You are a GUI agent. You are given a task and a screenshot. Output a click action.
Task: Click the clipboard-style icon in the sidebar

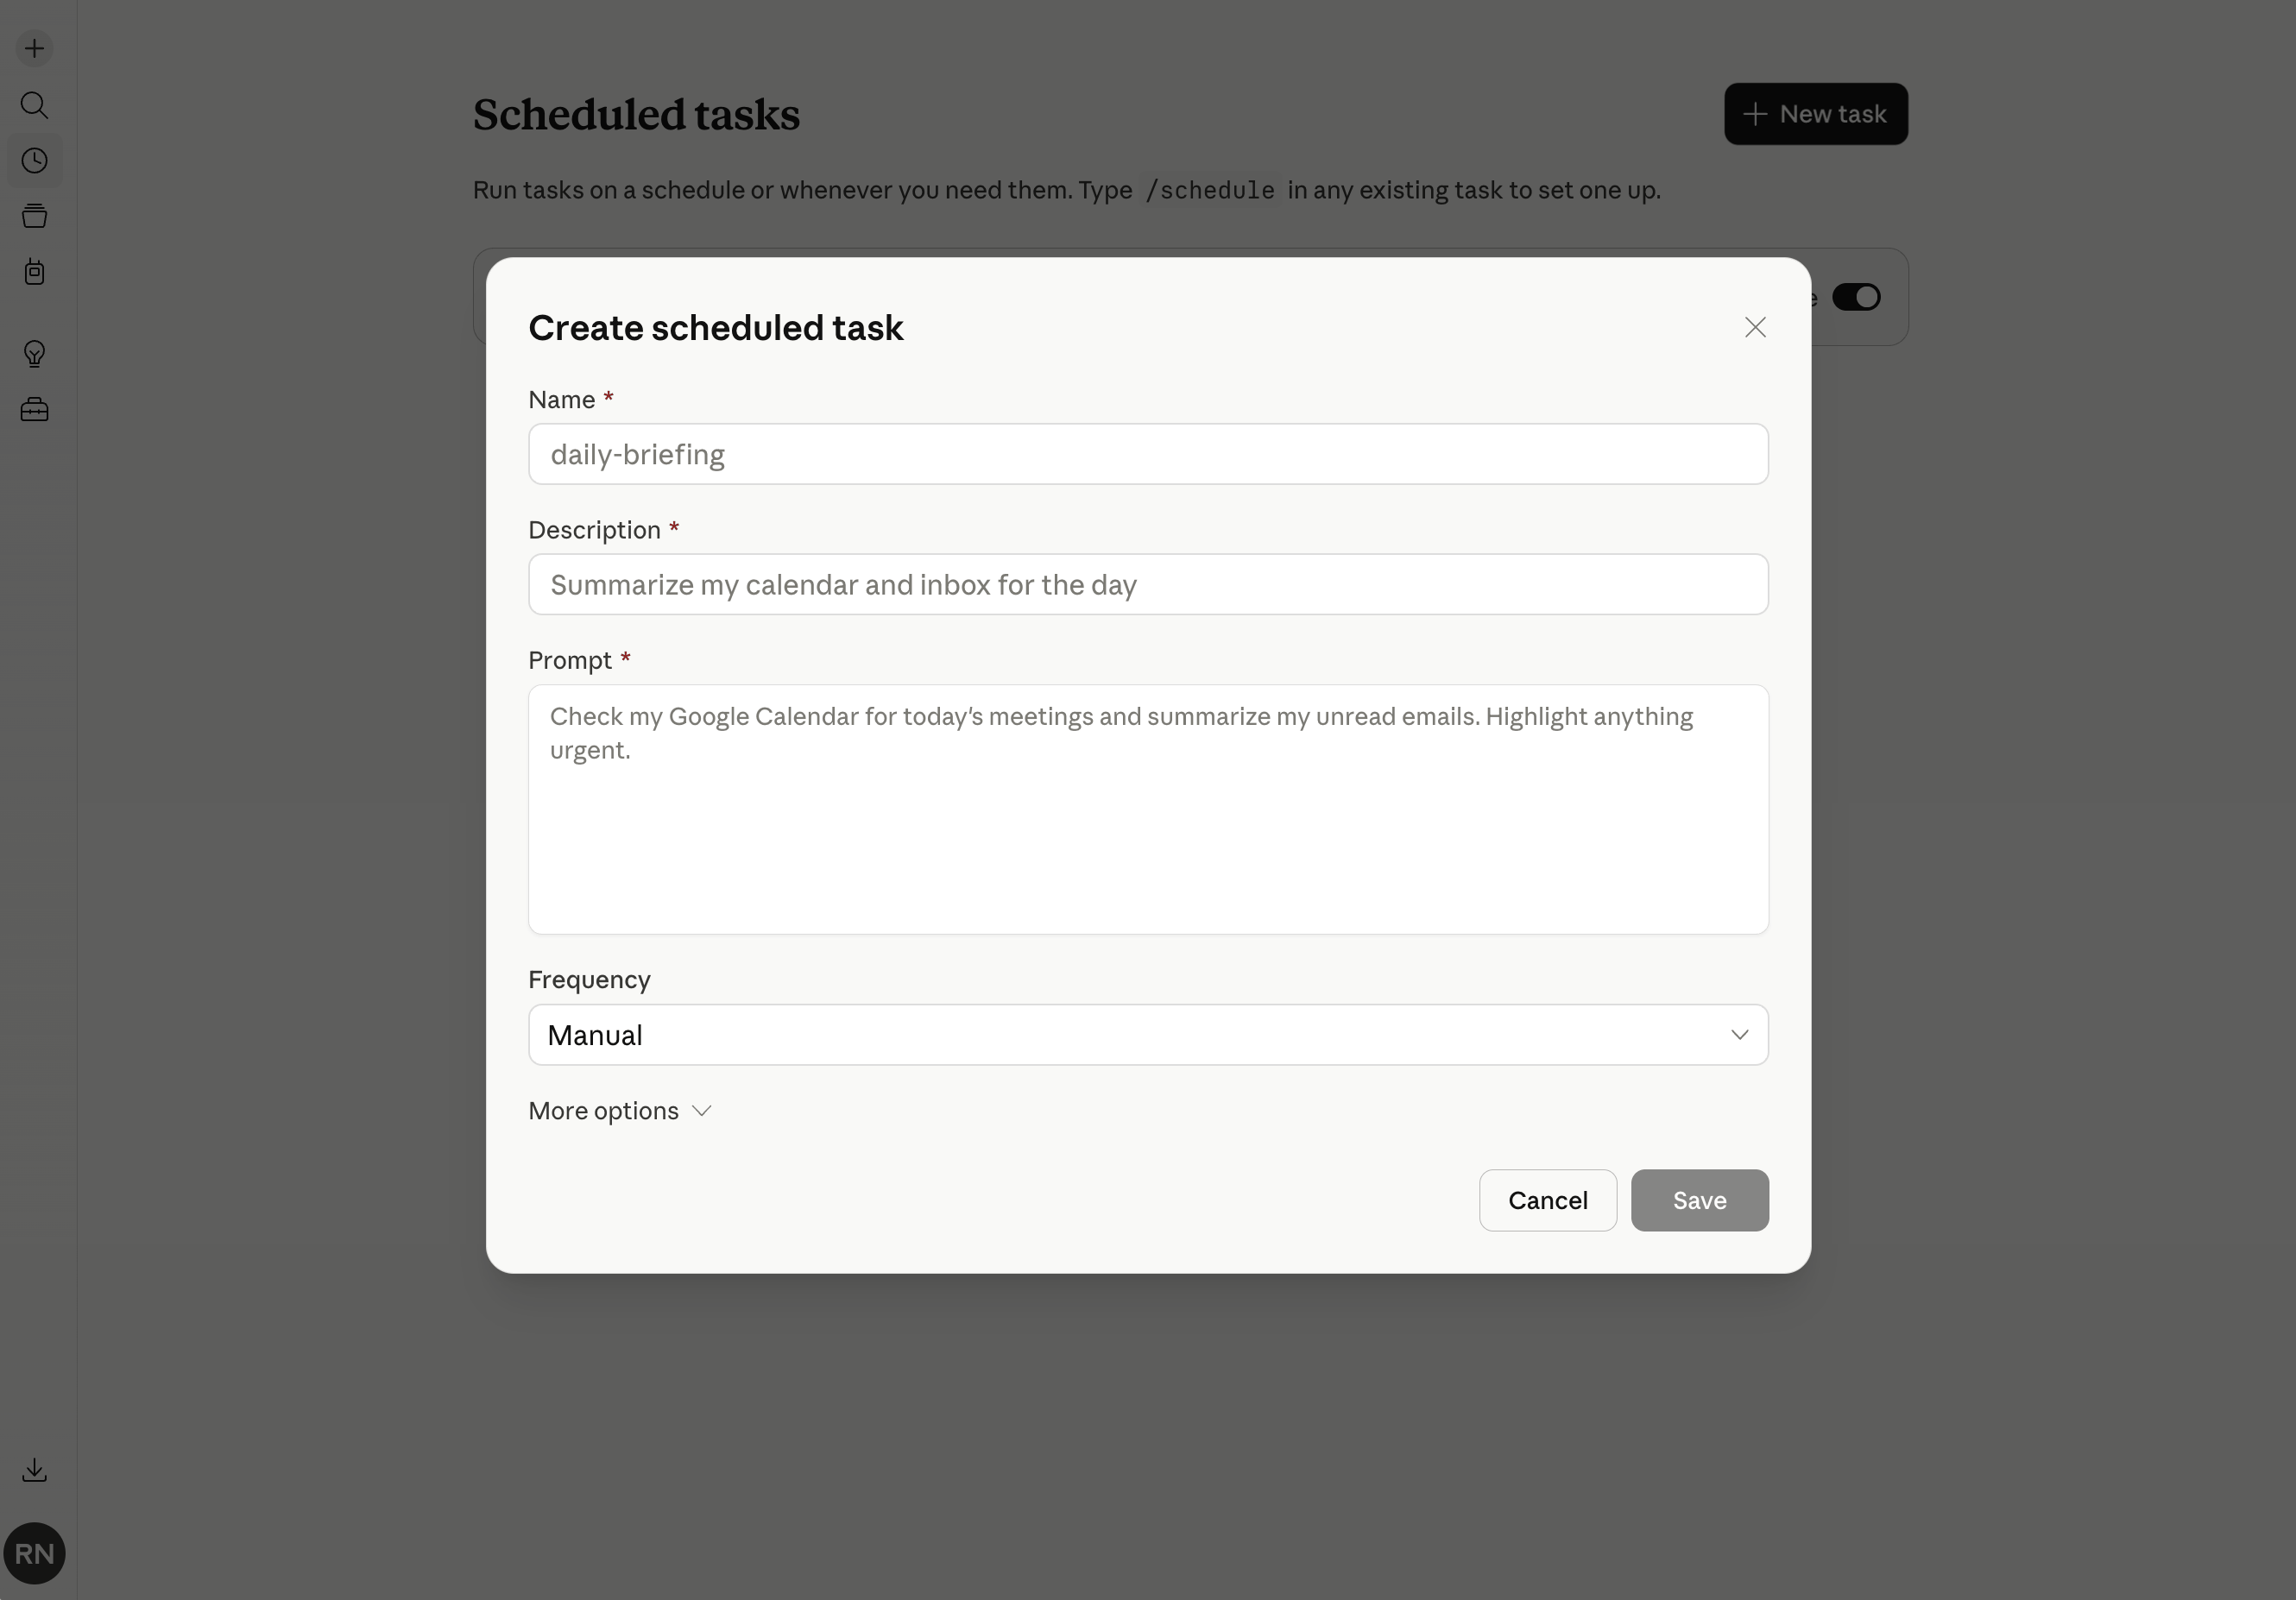point(35,272)
